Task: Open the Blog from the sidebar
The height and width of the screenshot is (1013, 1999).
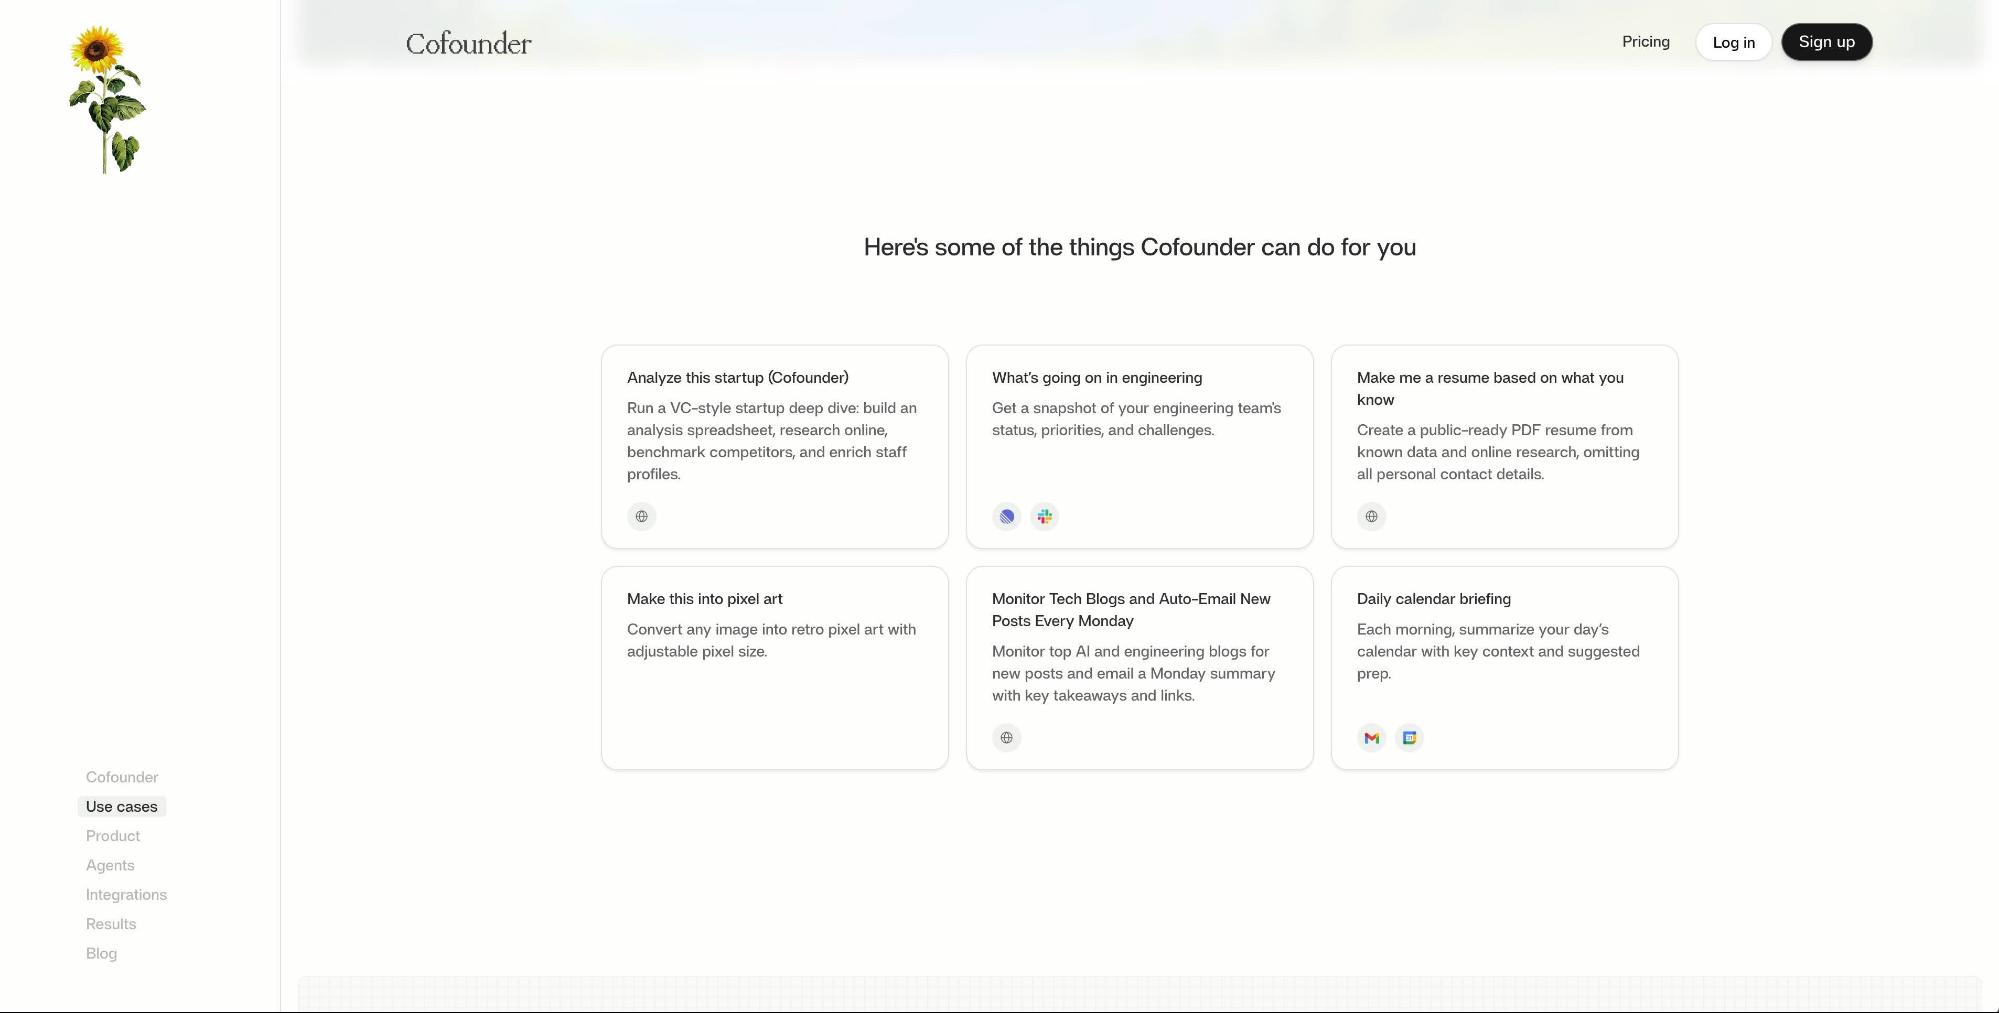Action: pos(101,953)
